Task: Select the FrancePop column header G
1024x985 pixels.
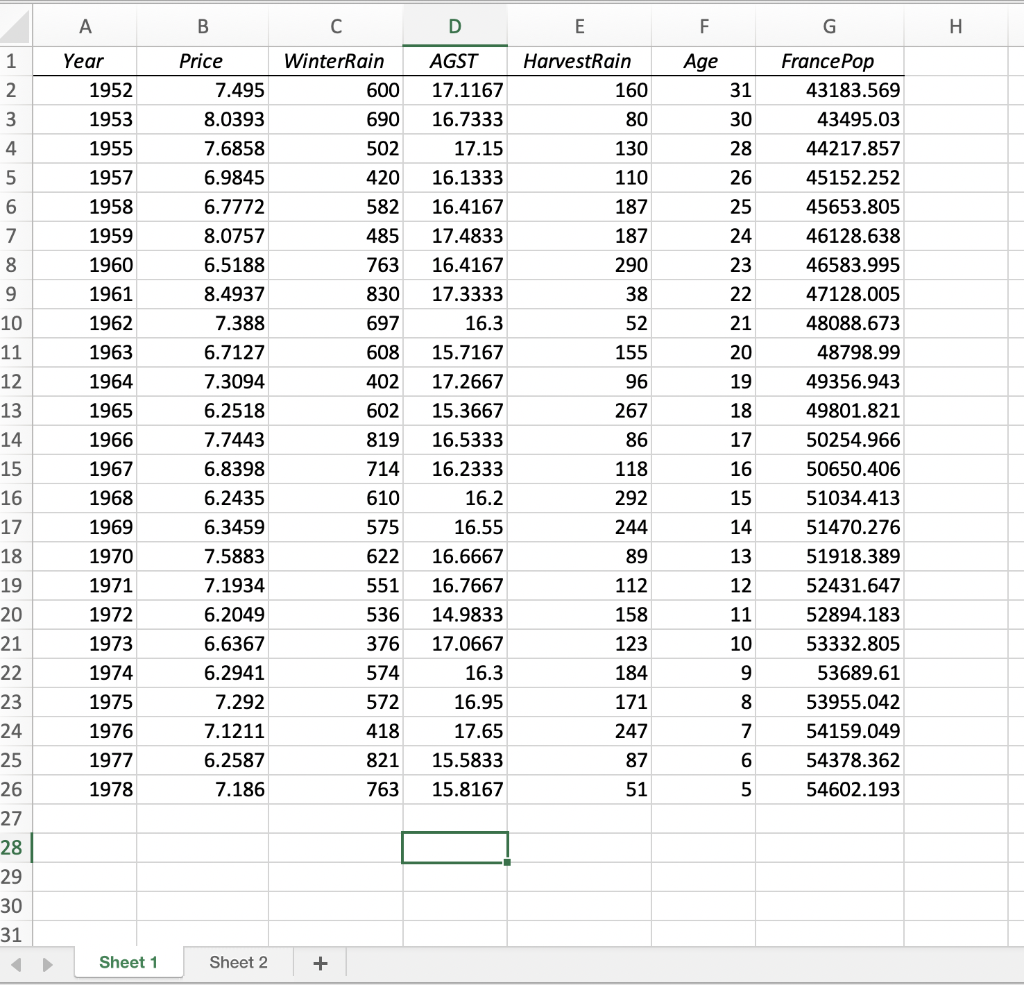Action: [828, 27]
